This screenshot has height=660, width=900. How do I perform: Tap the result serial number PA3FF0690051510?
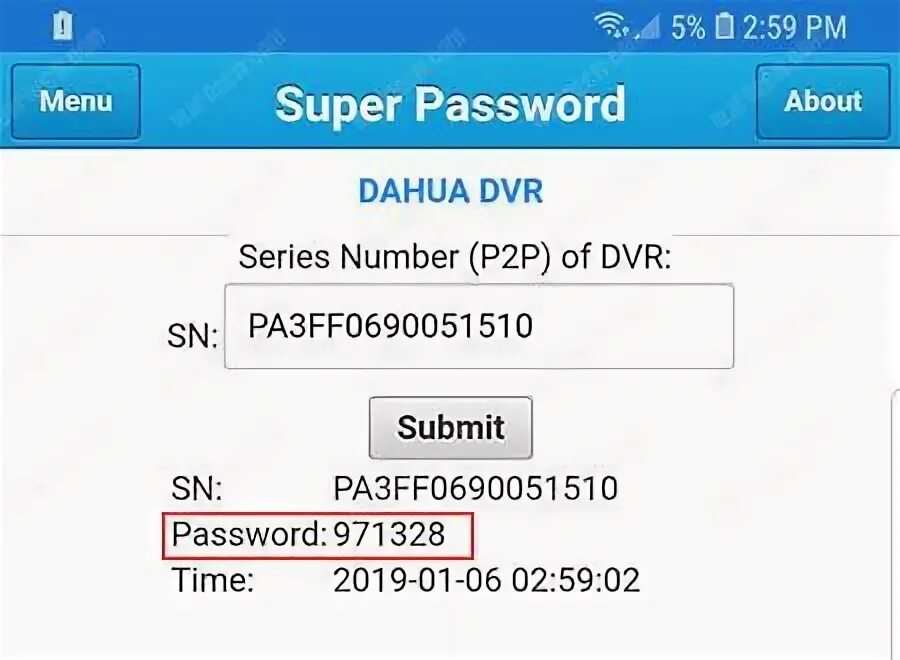(x=475, y=488)
